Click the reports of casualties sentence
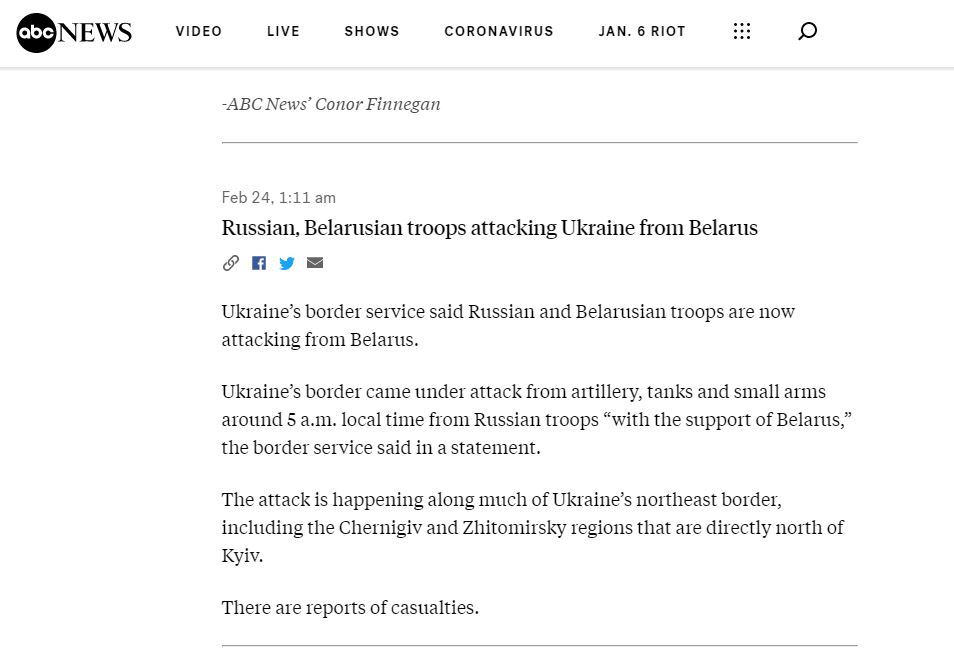Viewport: 954px width, 651px height. (350, 608)
